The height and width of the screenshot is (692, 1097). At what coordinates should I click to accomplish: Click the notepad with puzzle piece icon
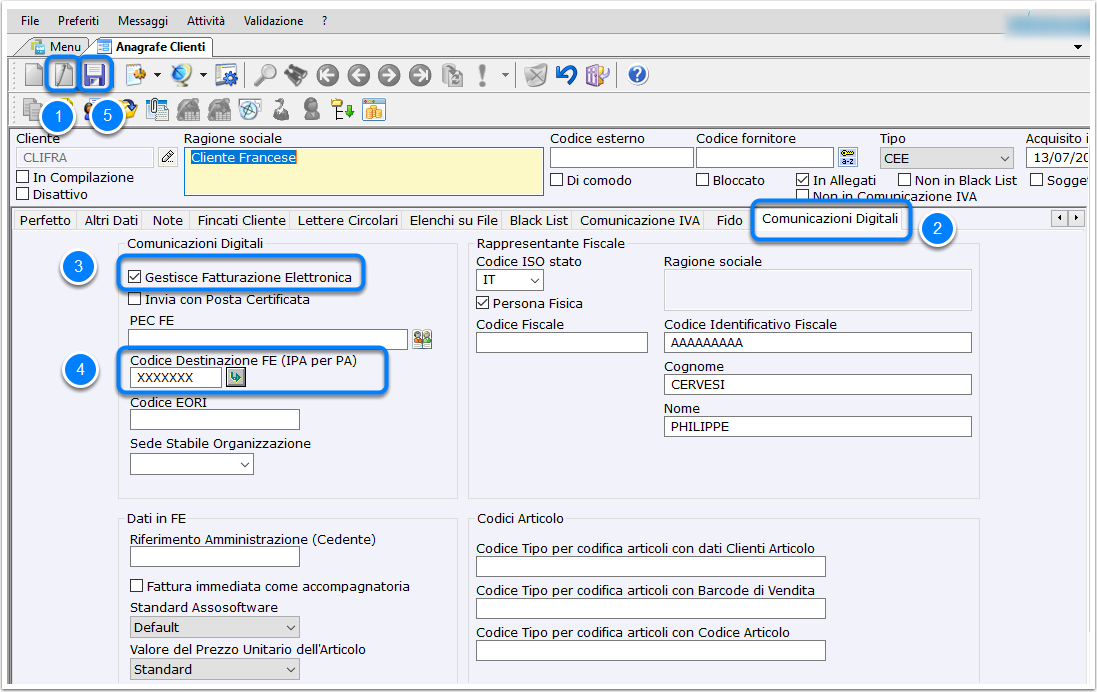click(135, 75)
